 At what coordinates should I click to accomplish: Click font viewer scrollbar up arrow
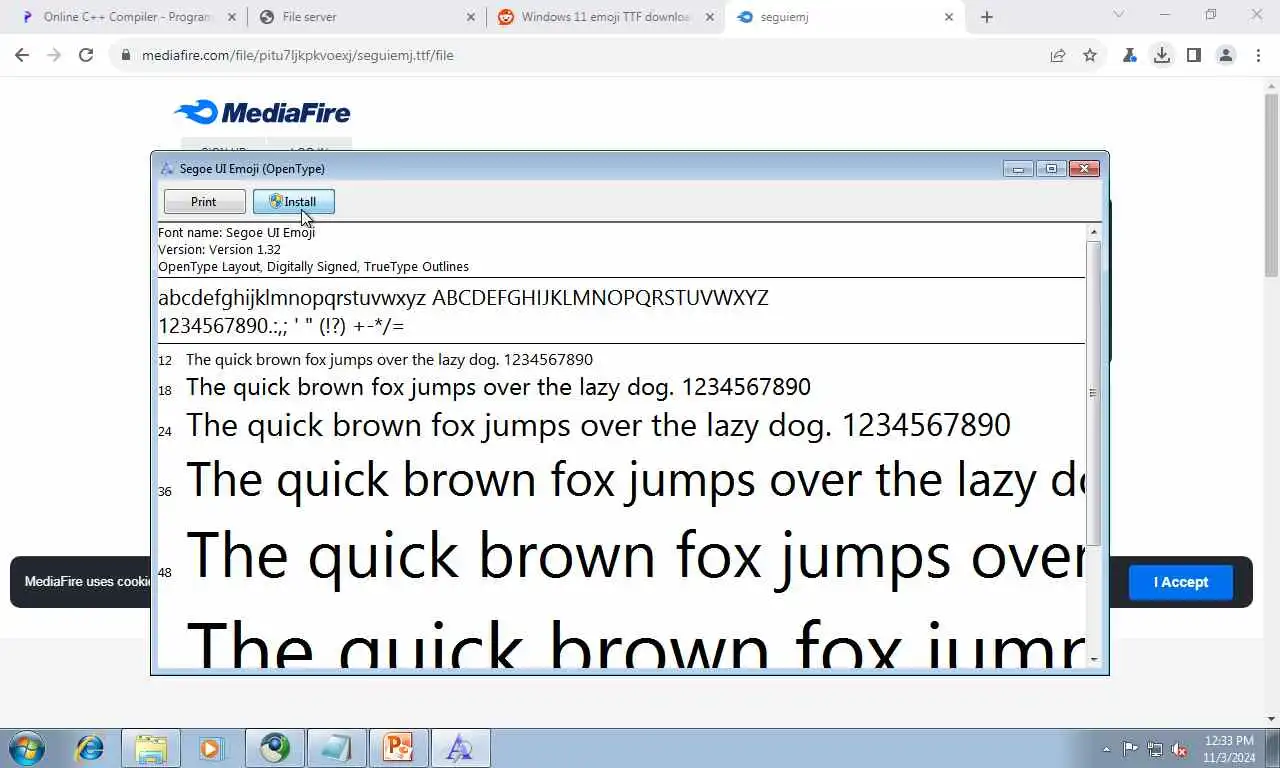[x=1093, y=232]
